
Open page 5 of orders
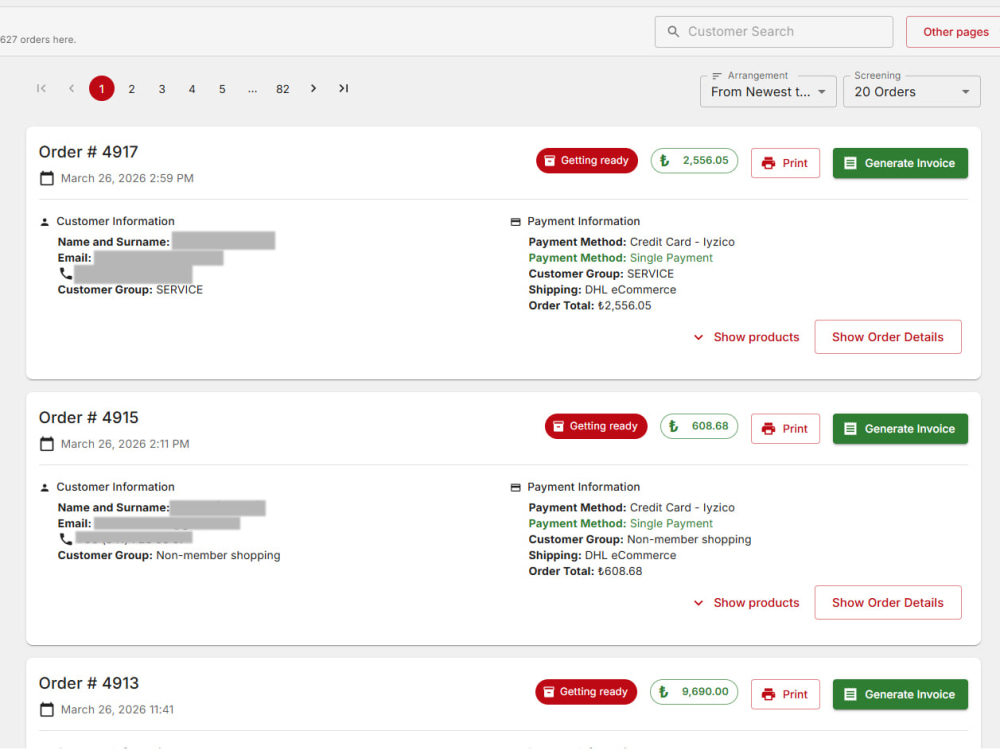(222, 89)
